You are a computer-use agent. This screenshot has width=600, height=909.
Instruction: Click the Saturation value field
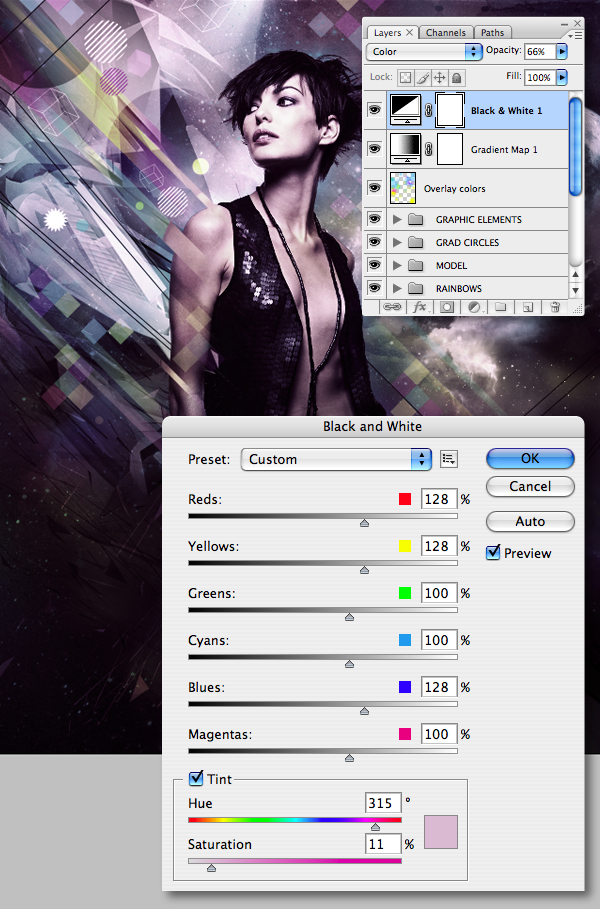383,844
